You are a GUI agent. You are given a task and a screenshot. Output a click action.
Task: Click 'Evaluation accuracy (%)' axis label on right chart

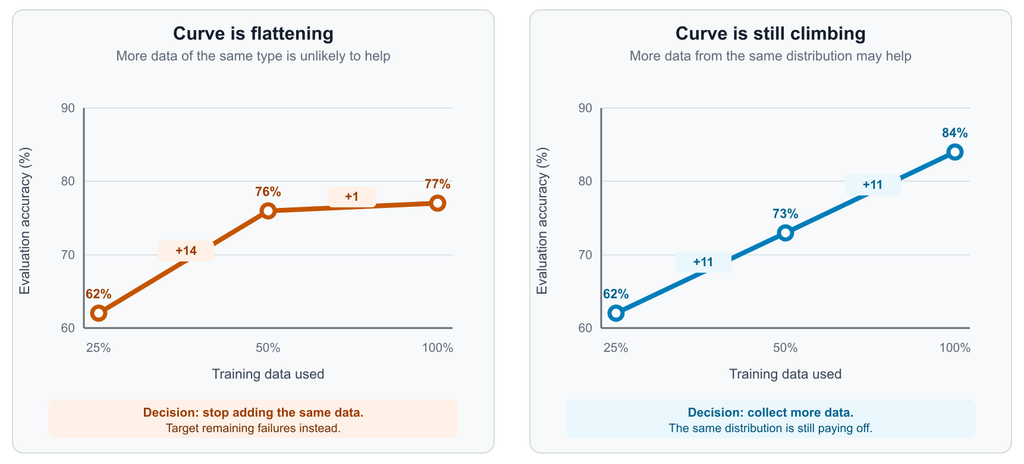[542, 220]
